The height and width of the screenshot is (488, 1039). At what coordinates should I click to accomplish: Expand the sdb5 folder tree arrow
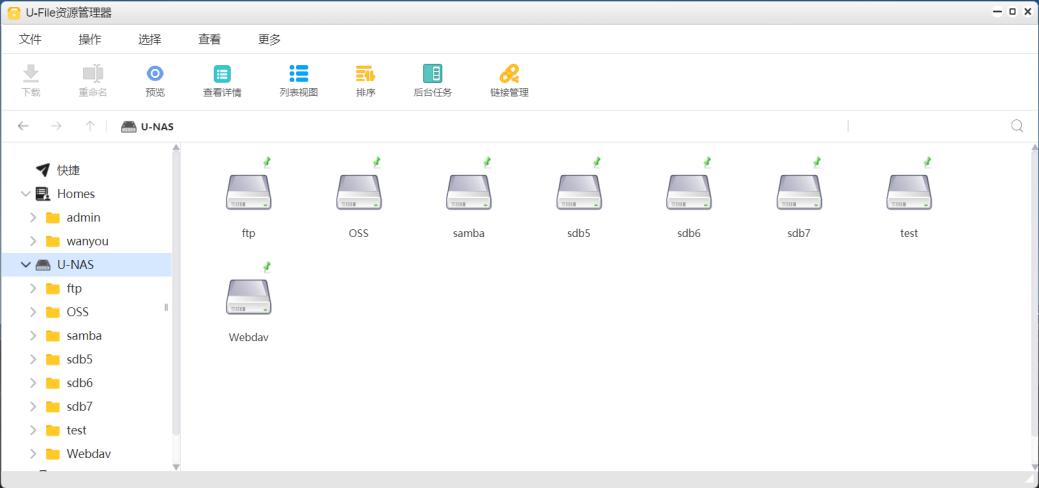[33, 359]
